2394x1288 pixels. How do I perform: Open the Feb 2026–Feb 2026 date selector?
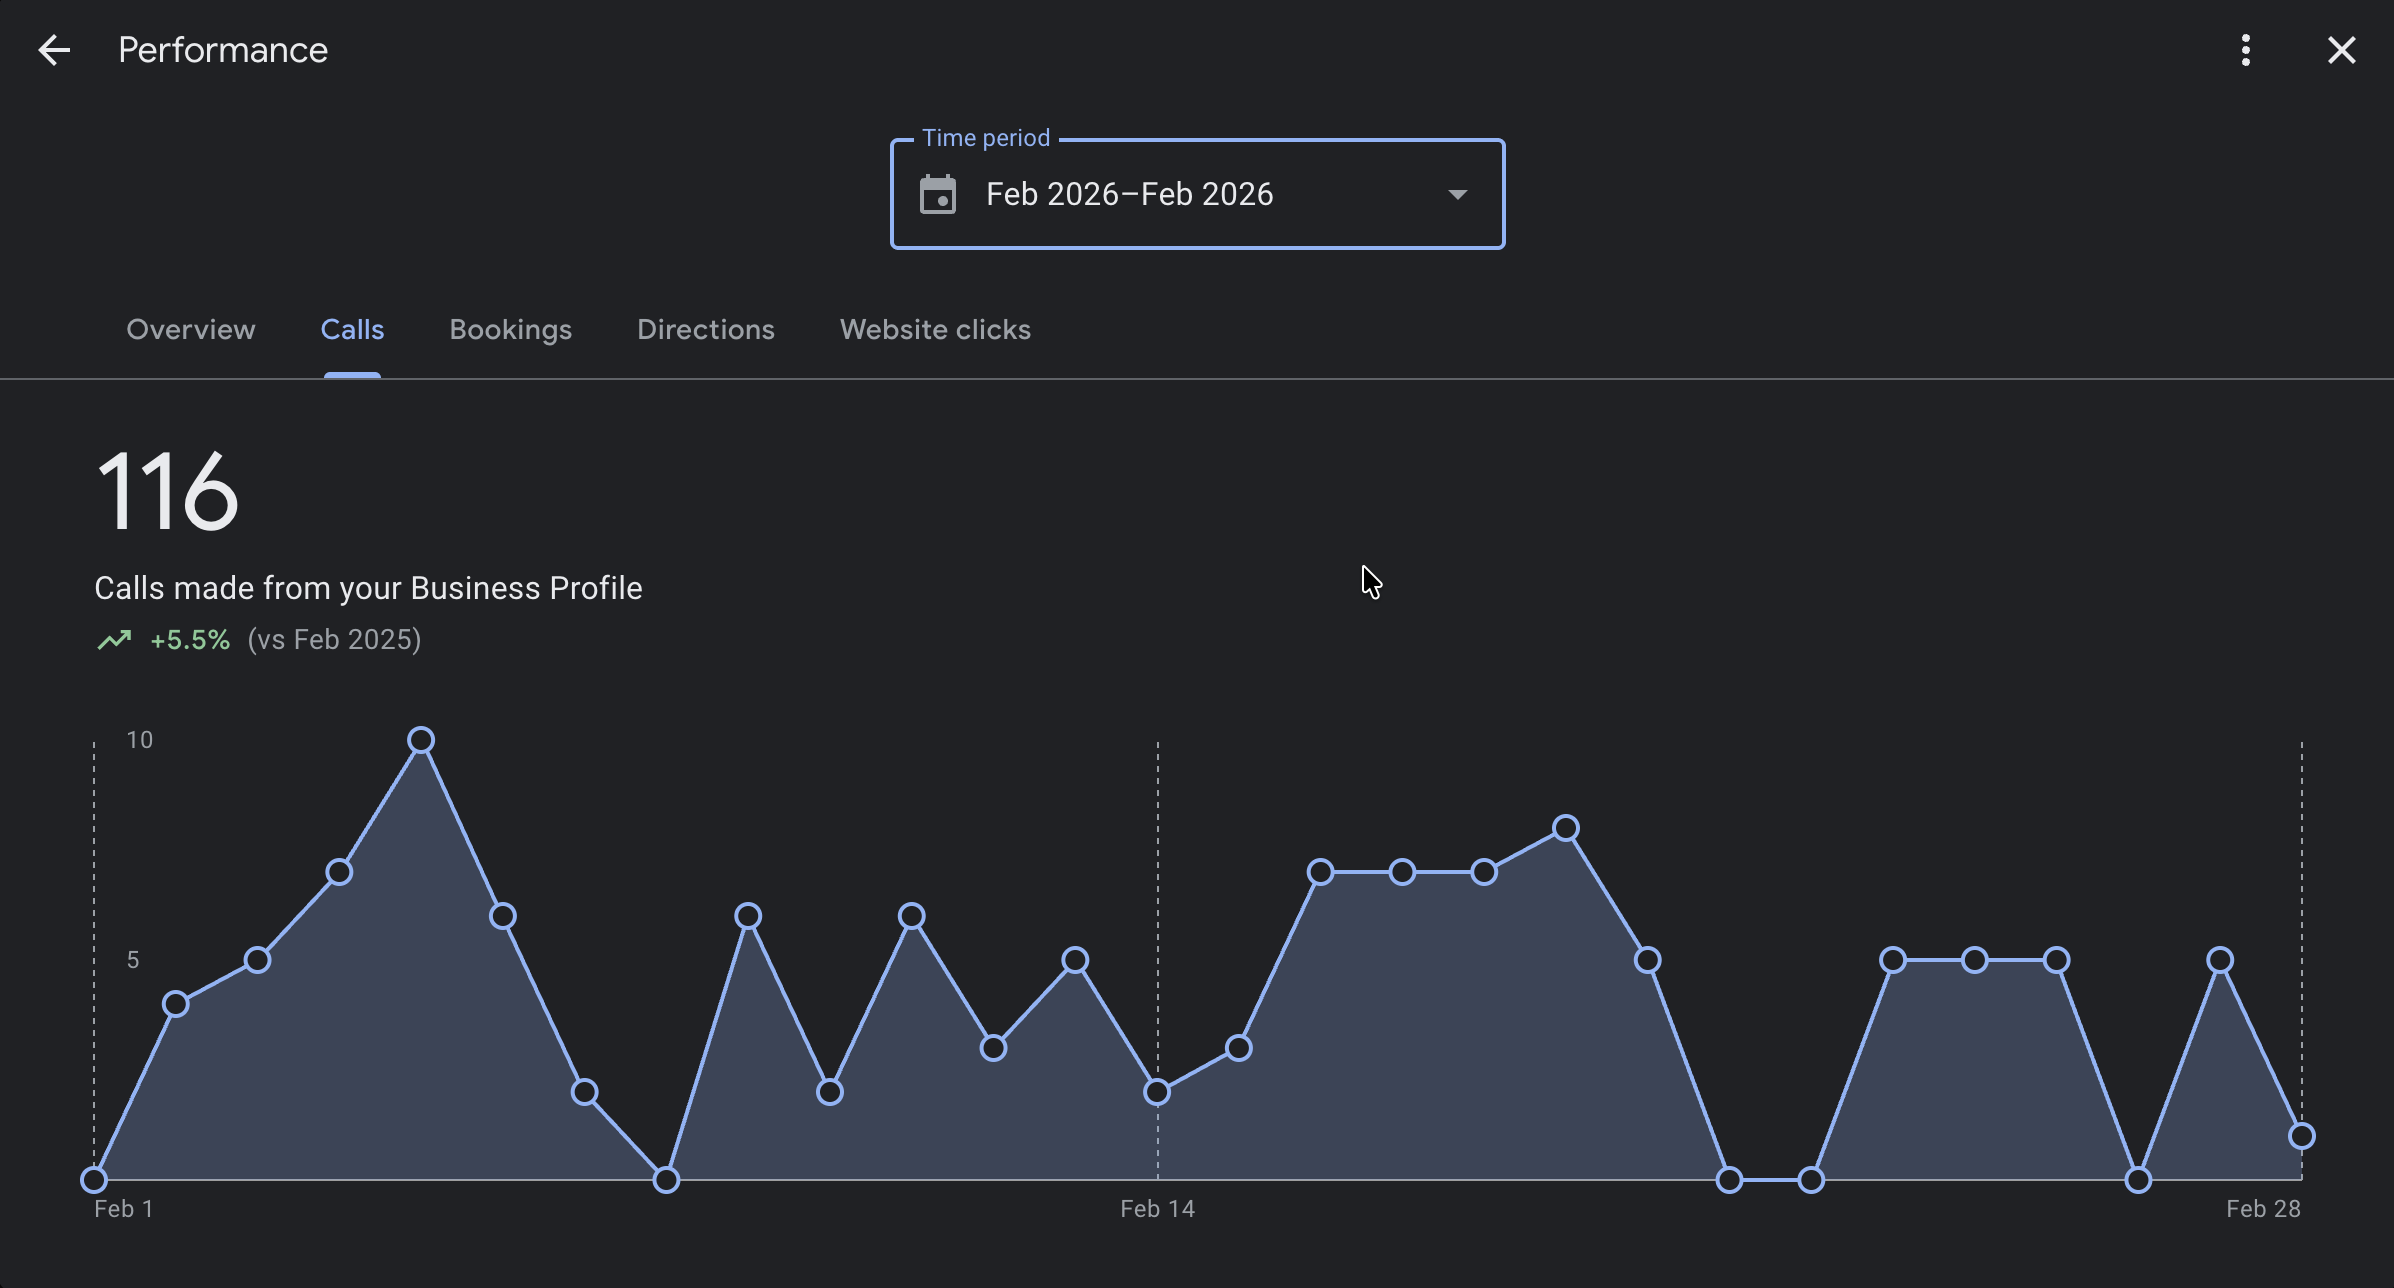click(1130, 194)
